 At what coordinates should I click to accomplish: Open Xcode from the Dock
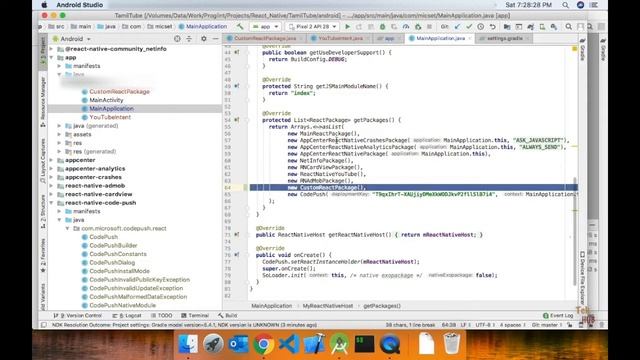tap(314, 344)
